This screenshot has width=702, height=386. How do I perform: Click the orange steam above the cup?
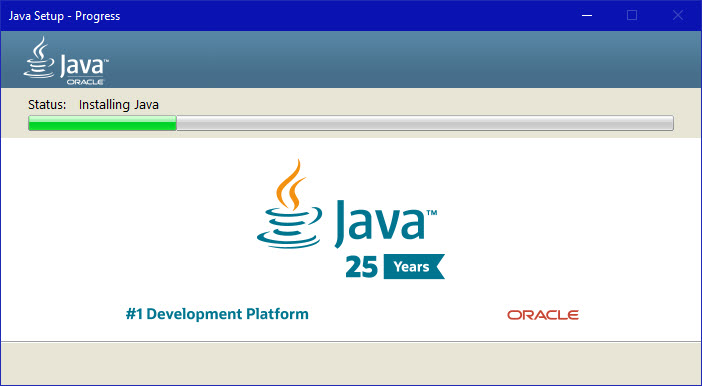[x=291, y=184]
